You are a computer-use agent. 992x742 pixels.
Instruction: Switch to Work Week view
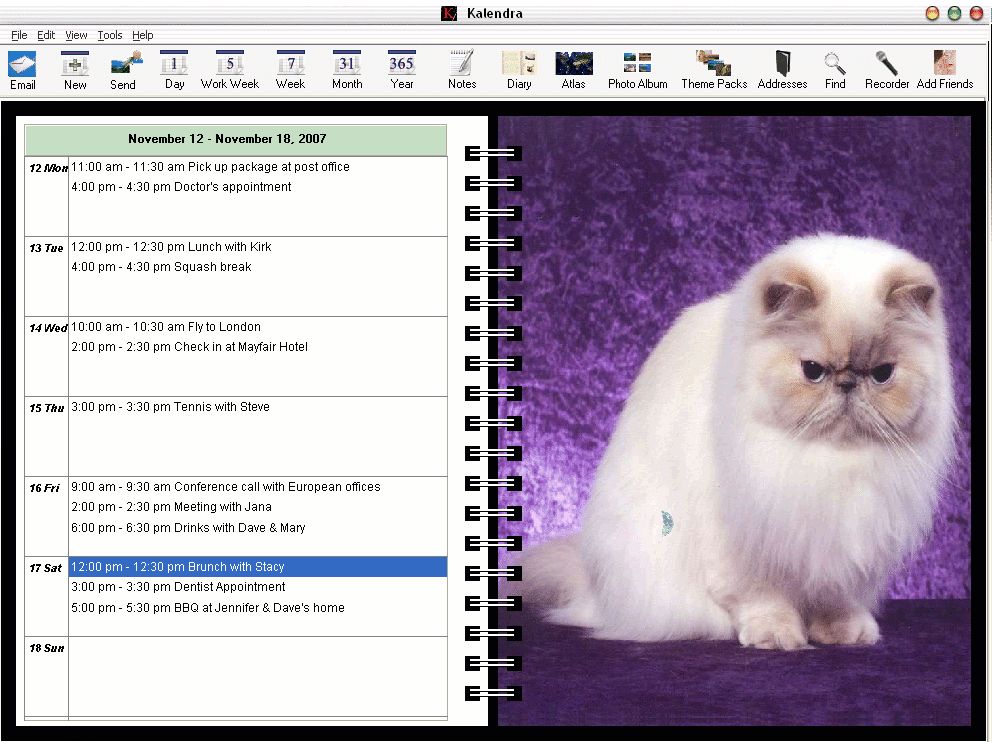pyautogui.click(x=230, y=70)
